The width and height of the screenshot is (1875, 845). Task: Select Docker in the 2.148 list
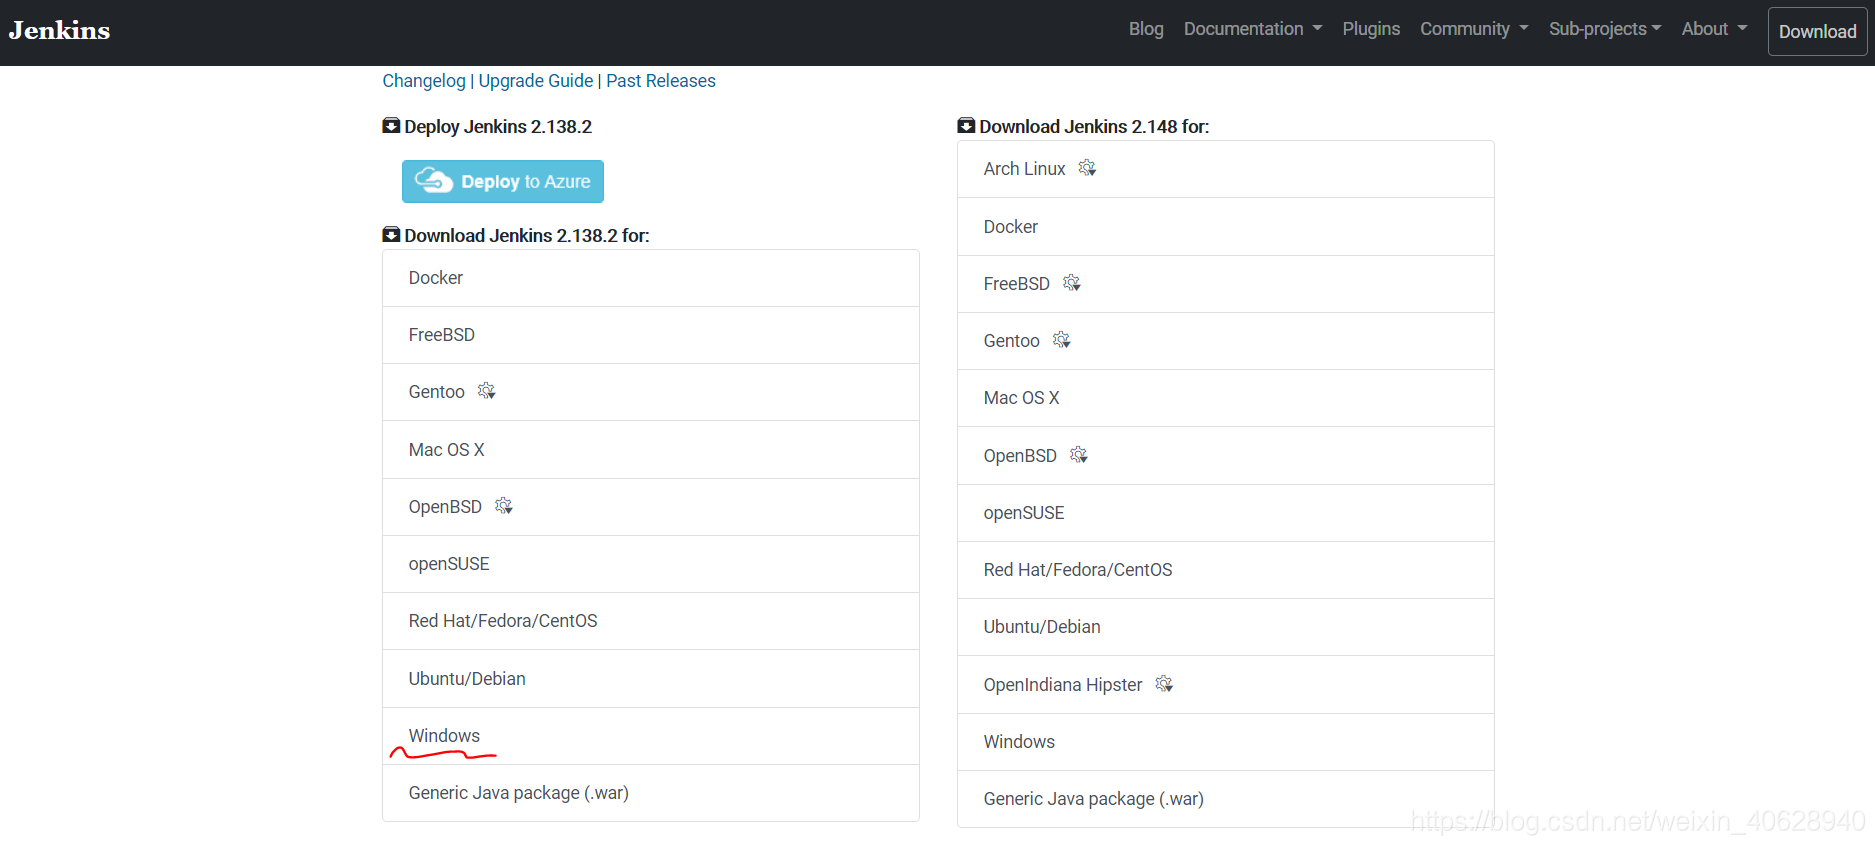pyautogui.click(x=1226, y=227)
